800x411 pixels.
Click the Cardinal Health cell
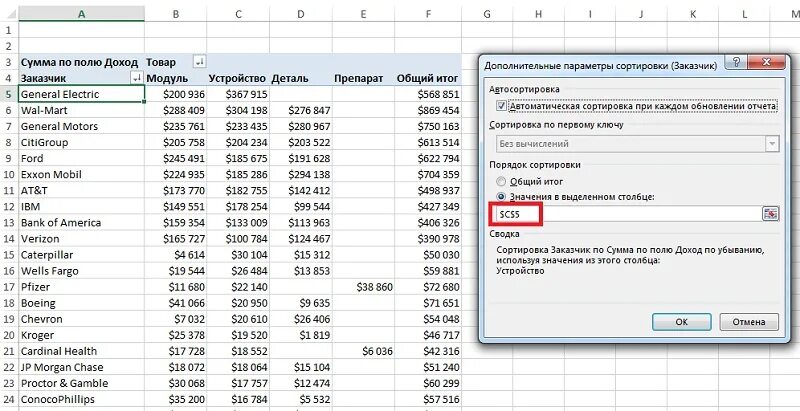coord(82,351)
